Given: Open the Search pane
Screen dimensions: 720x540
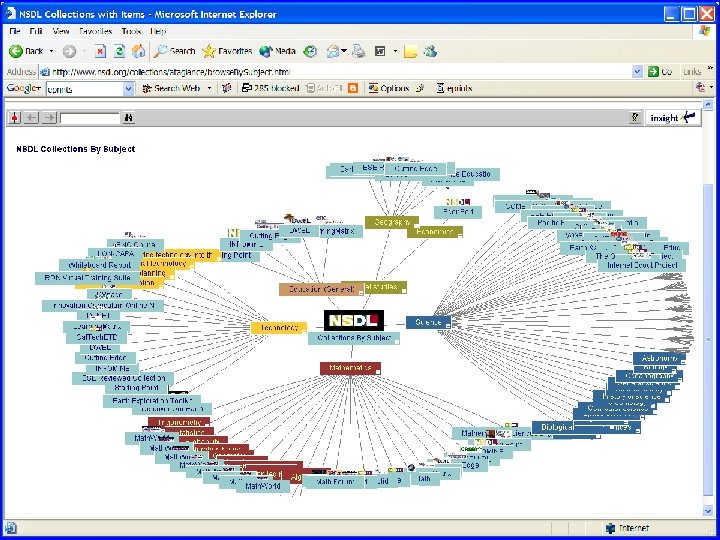Looking at the screenshot, I should tap(174, 51).
